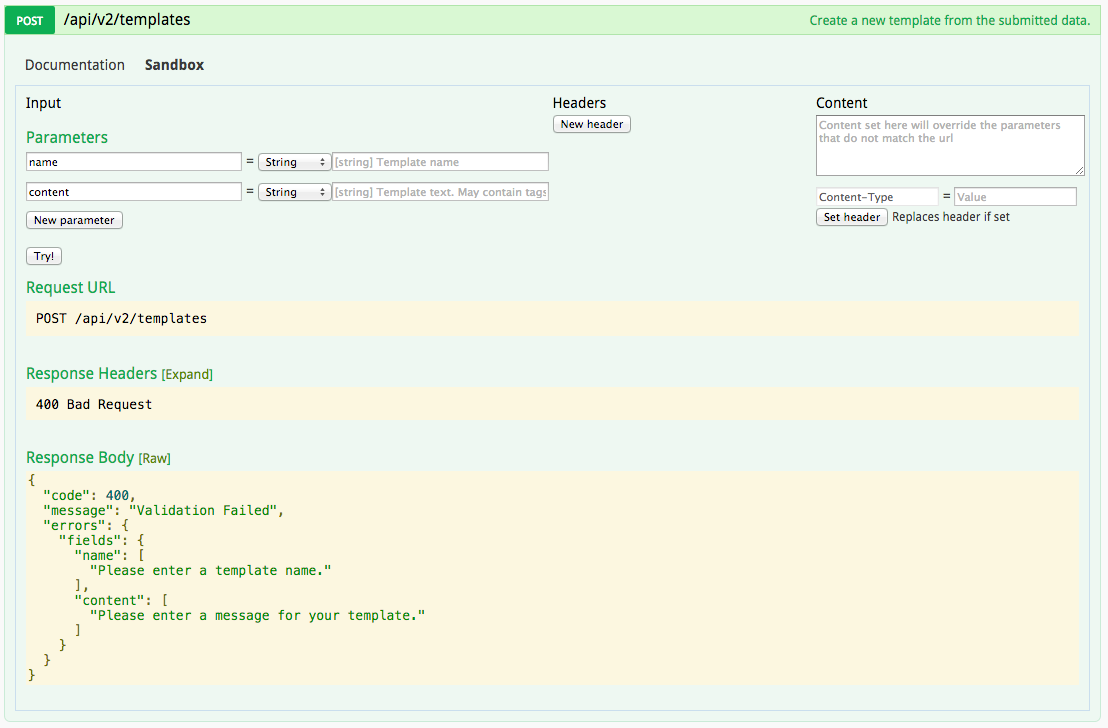Click the 'content' parameter key field
Screen dimensions: 1108x728
point(134,192)
